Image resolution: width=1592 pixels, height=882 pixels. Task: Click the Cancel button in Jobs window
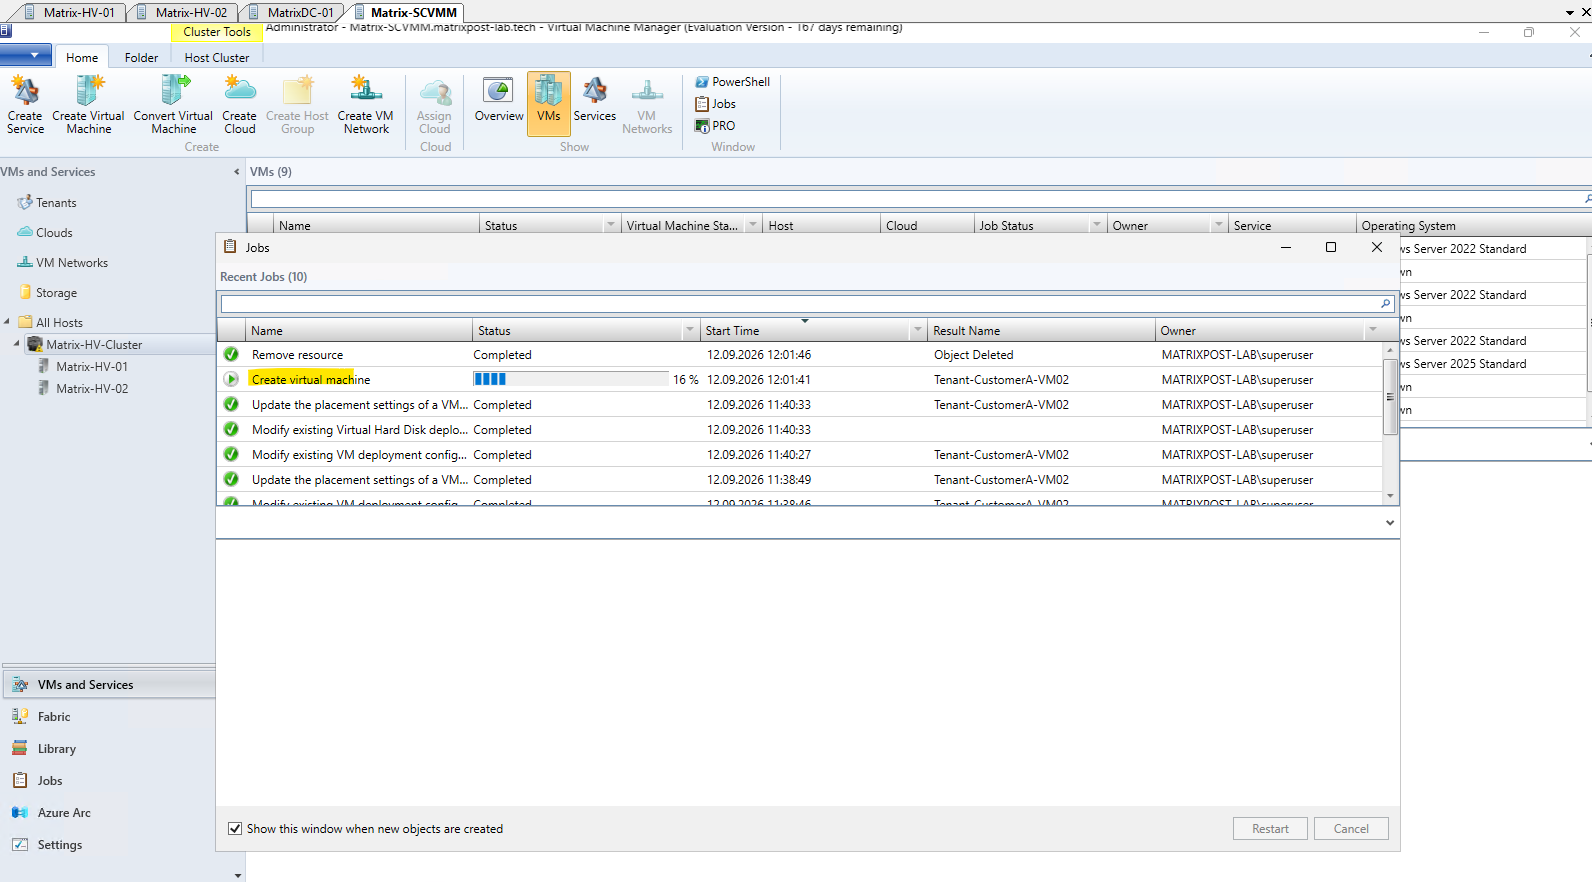1351,829
